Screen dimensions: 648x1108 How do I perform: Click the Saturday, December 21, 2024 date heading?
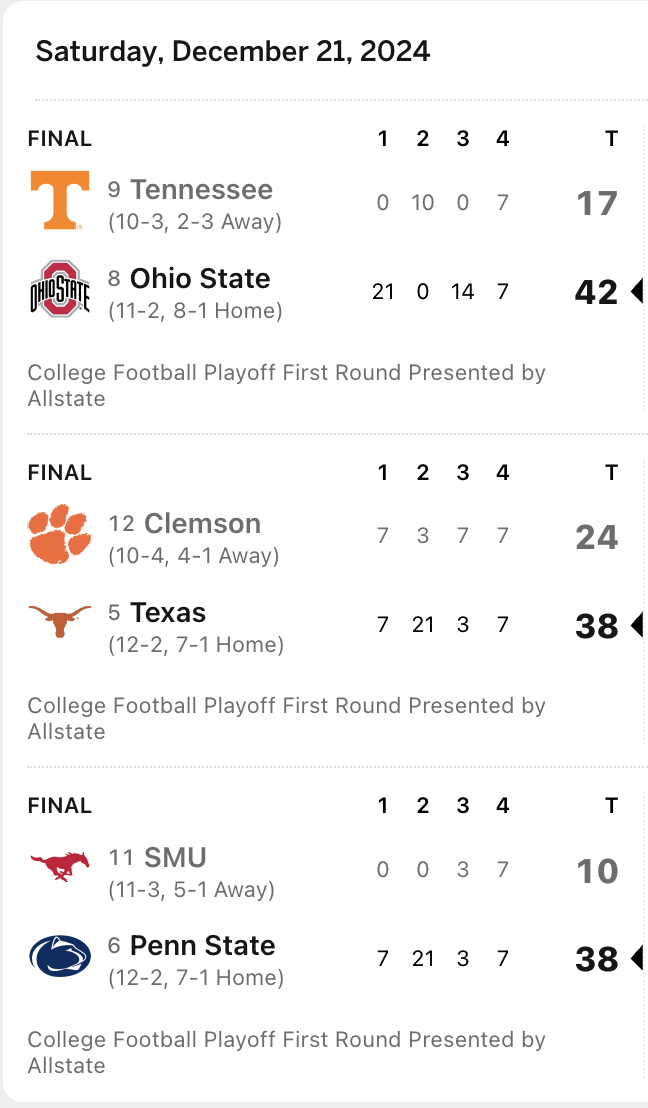point(233,51)
